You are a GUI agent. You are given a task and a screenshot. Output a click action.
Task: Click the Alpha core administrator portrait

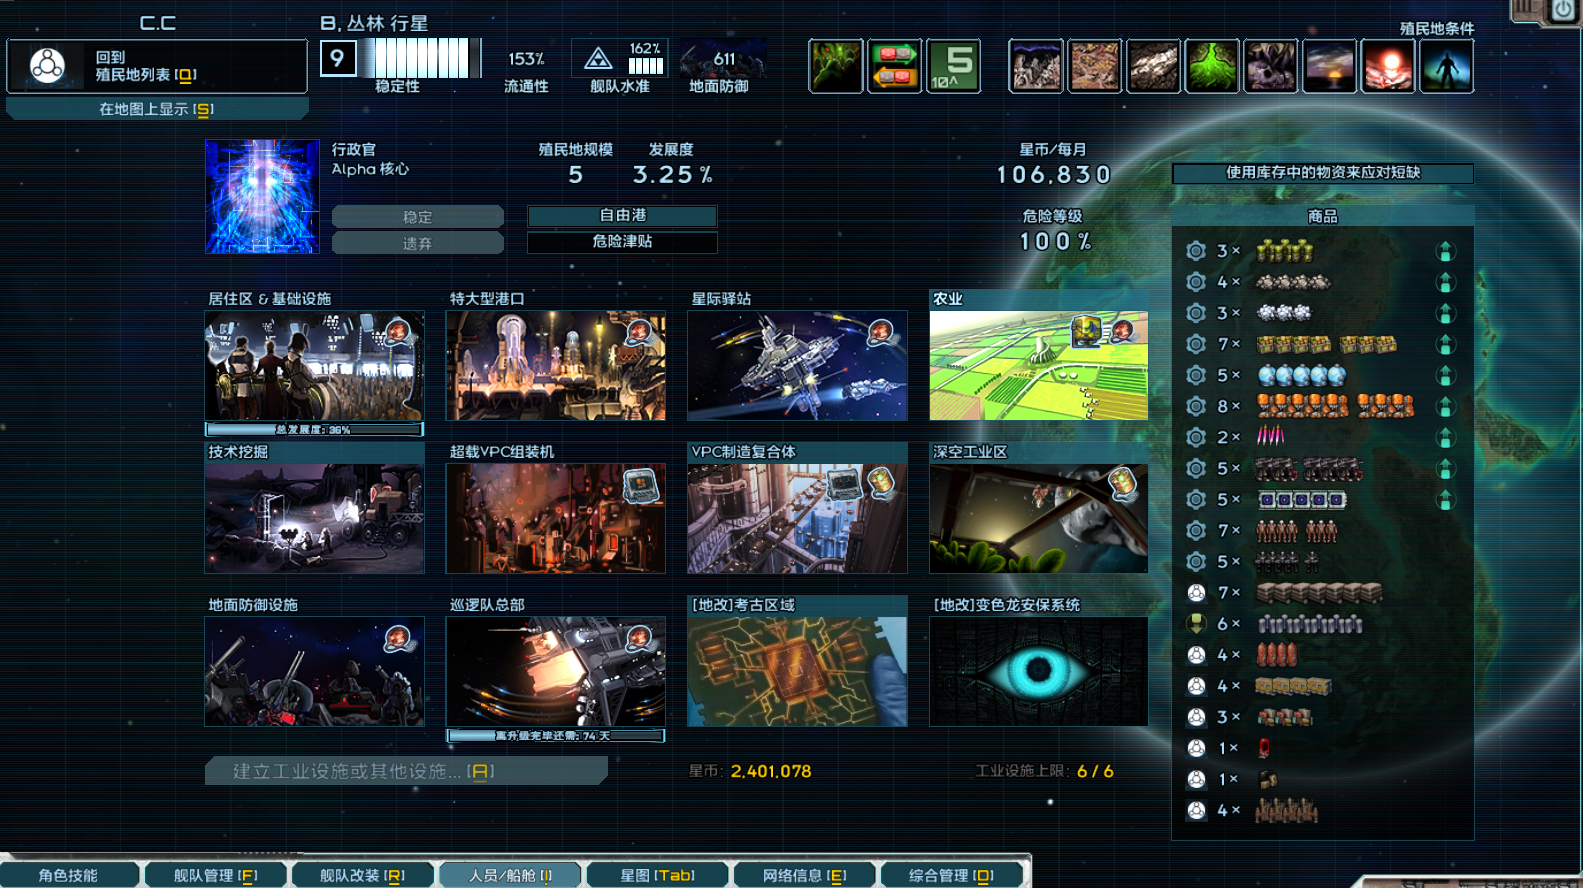(262, 197)
